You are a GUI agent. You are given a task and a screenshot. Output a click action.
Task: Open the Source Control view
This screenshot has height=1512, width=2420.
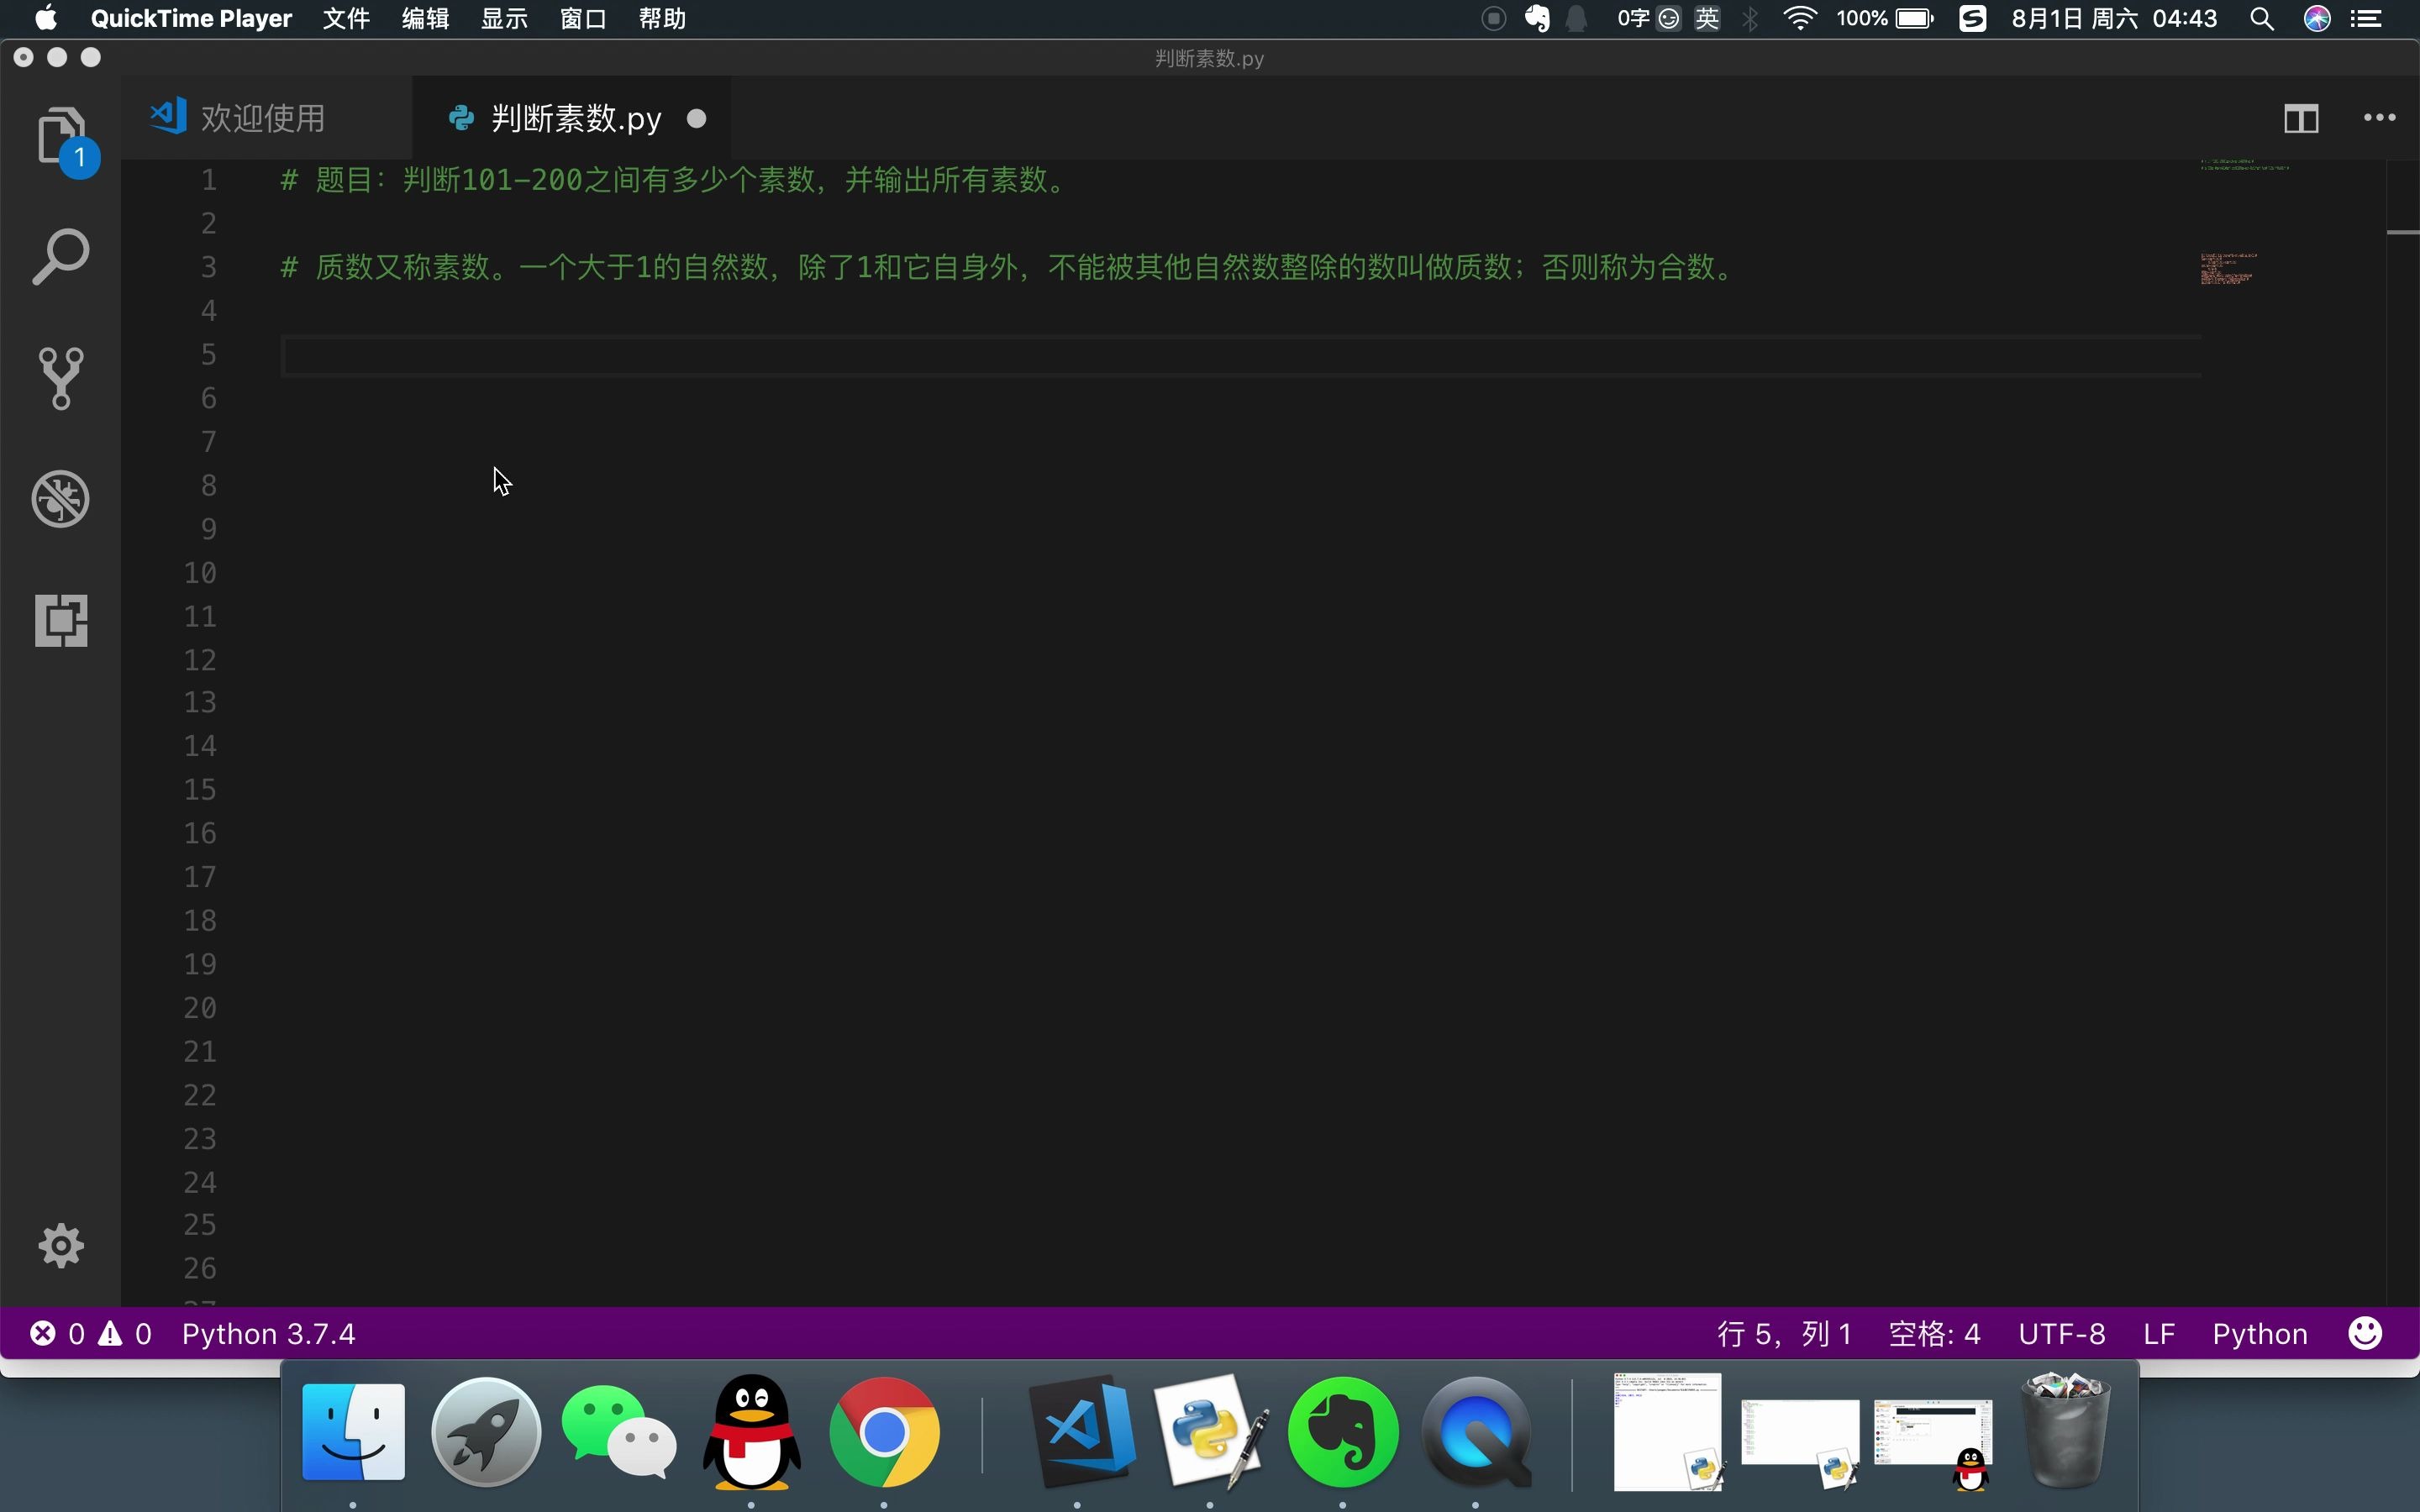[60, 378]
